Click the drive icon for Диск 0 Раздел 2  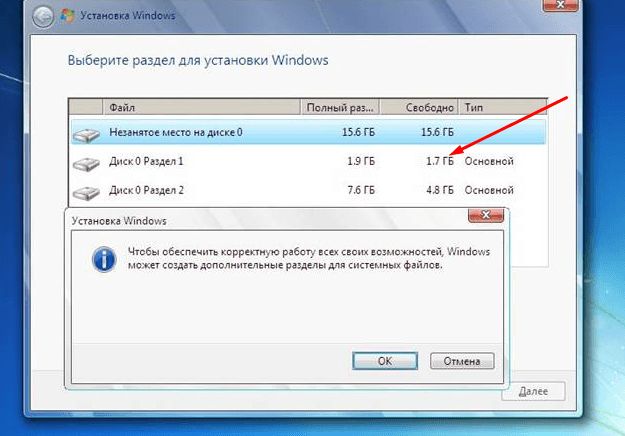pyautogui.click(x=86, y=192)
